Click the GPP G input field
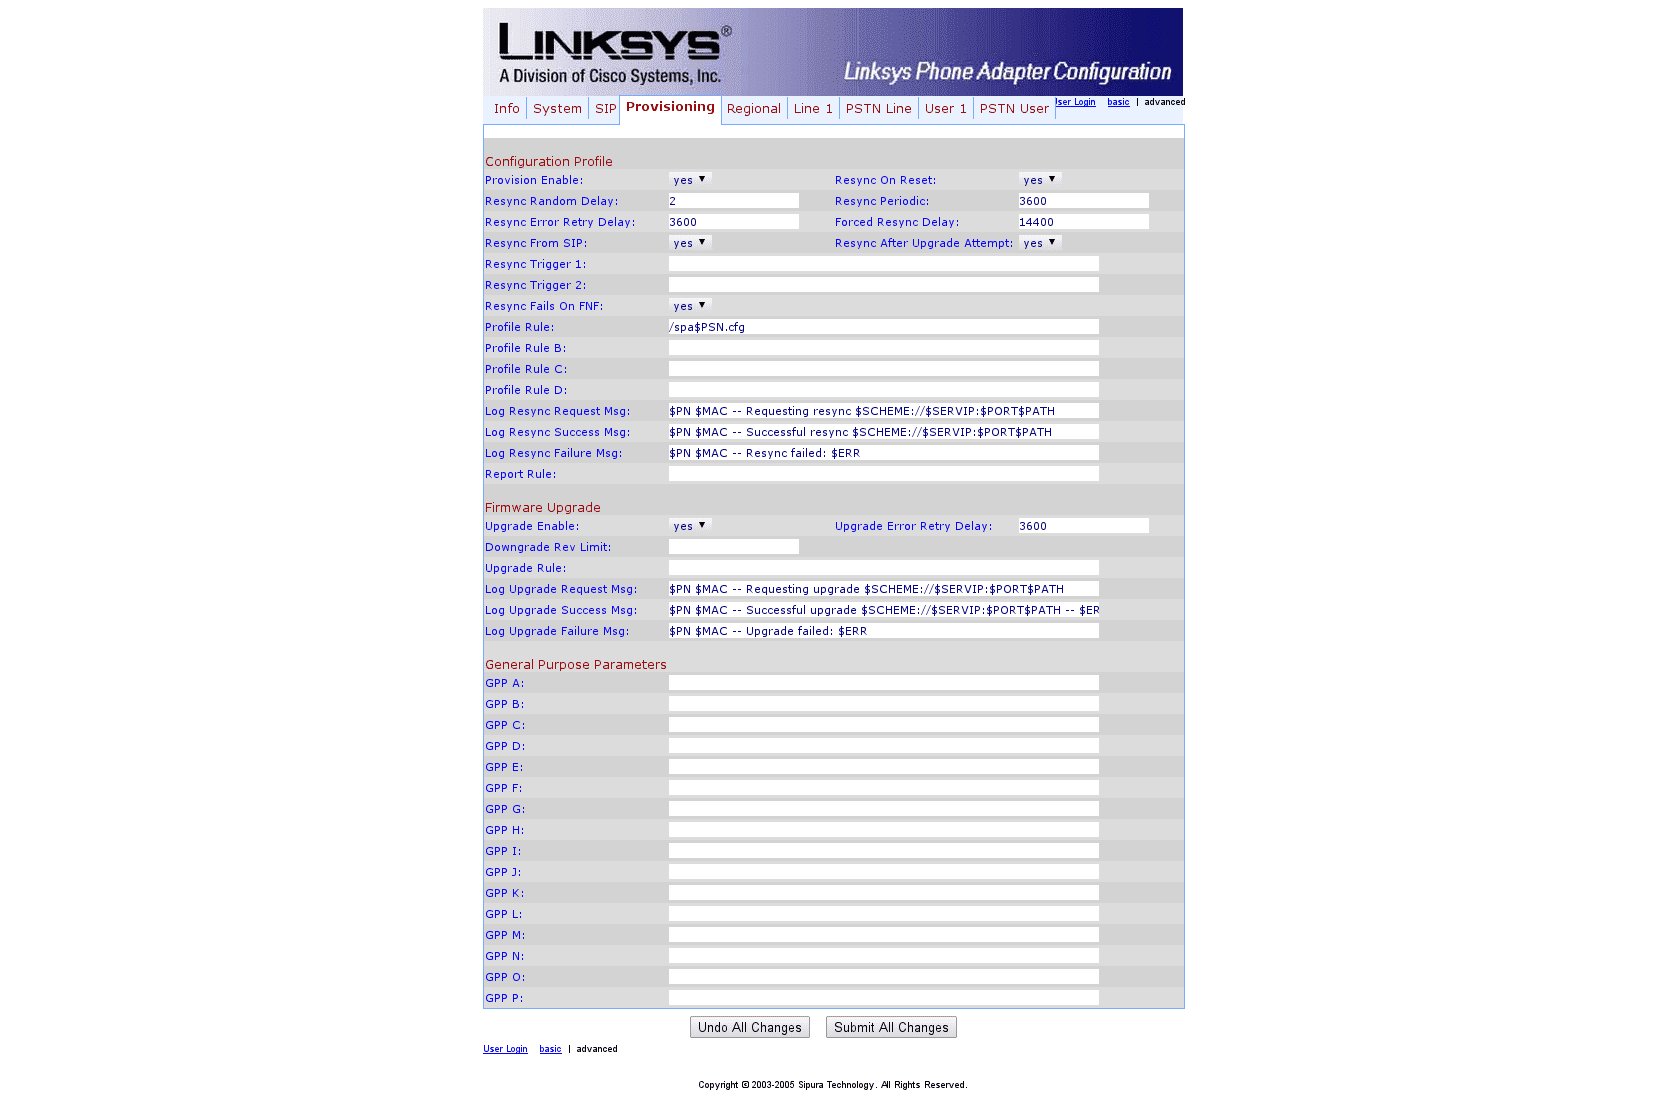The width and height of the screenshot is (1665, 1107). click(x=884, y=809)
